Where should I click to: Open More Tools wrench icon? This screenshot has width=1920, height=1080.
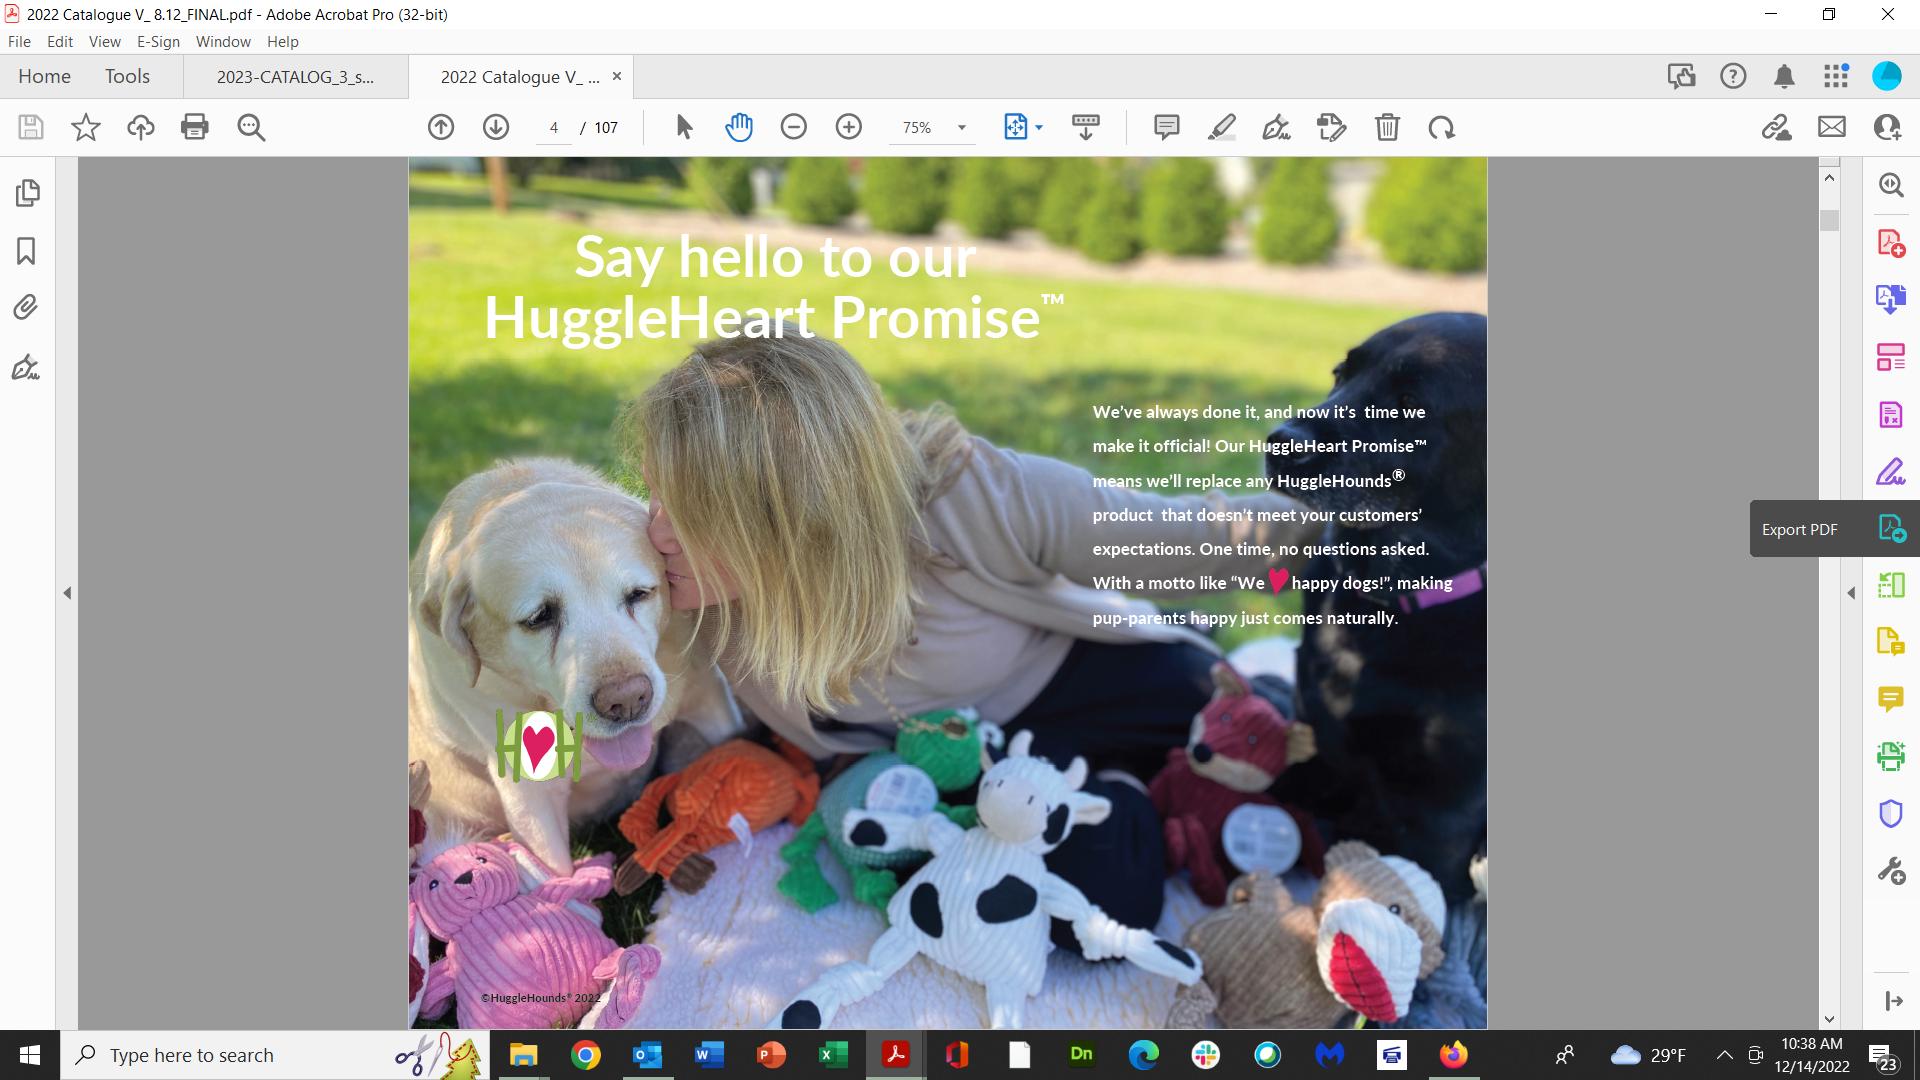point(1891,871)
